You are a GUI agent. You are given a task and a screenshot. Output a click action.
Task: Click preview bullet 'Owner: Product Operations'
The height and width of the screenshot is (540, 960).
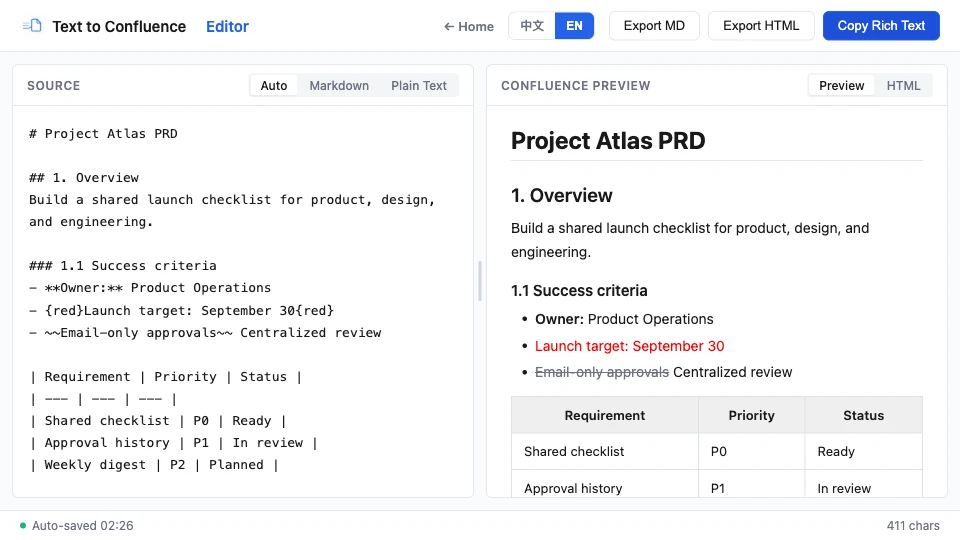[x=624, y=319]
